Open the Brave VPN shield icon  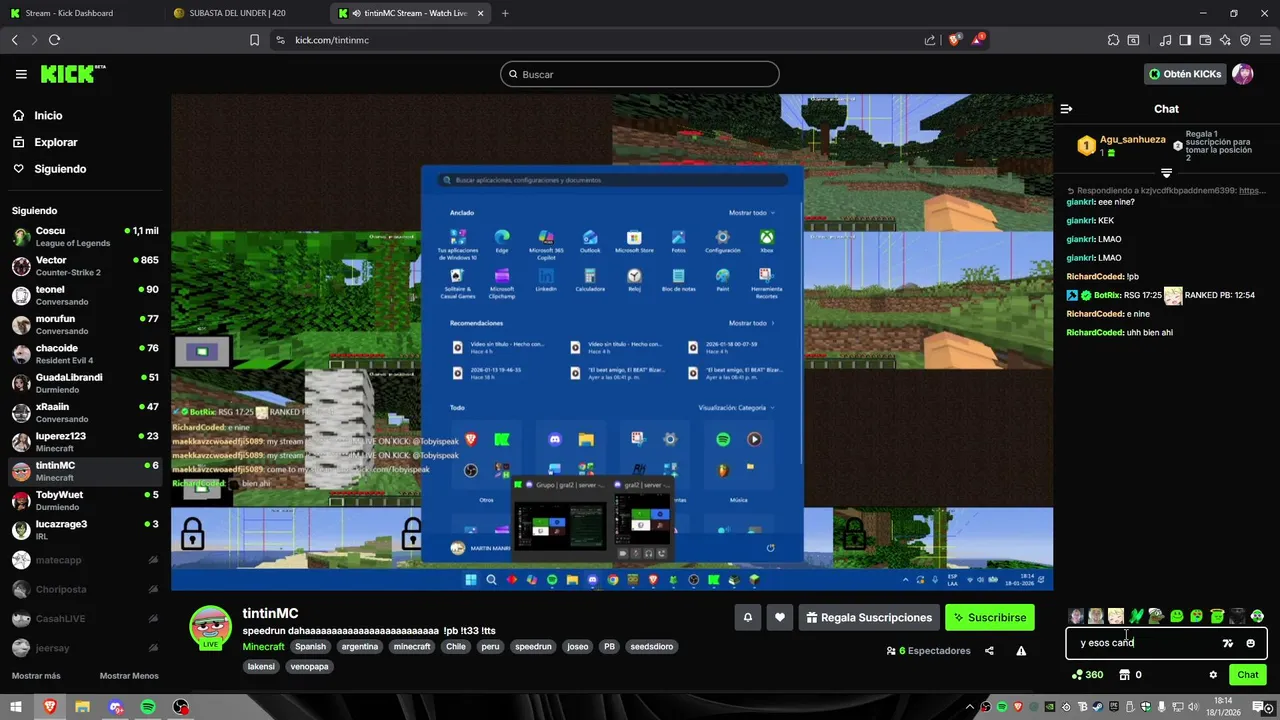[1245, 40]
